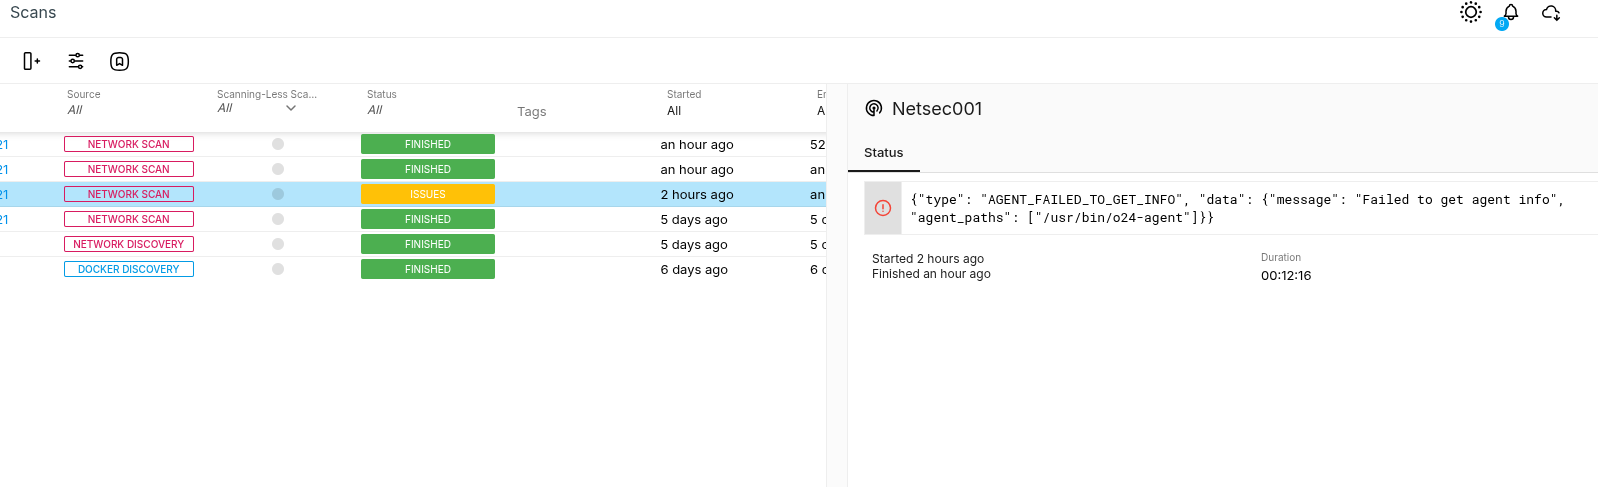The image size is (1598, 487).
Task: Click the cloud download icon
Action: (x=1551, y=13)
